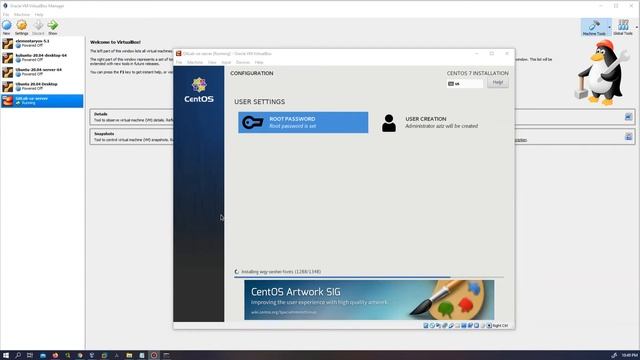Image resolution: width=640 pixels, height=360 pixels.
Task: Open Input menu in the VM window
Action: [x=226, y=62]
